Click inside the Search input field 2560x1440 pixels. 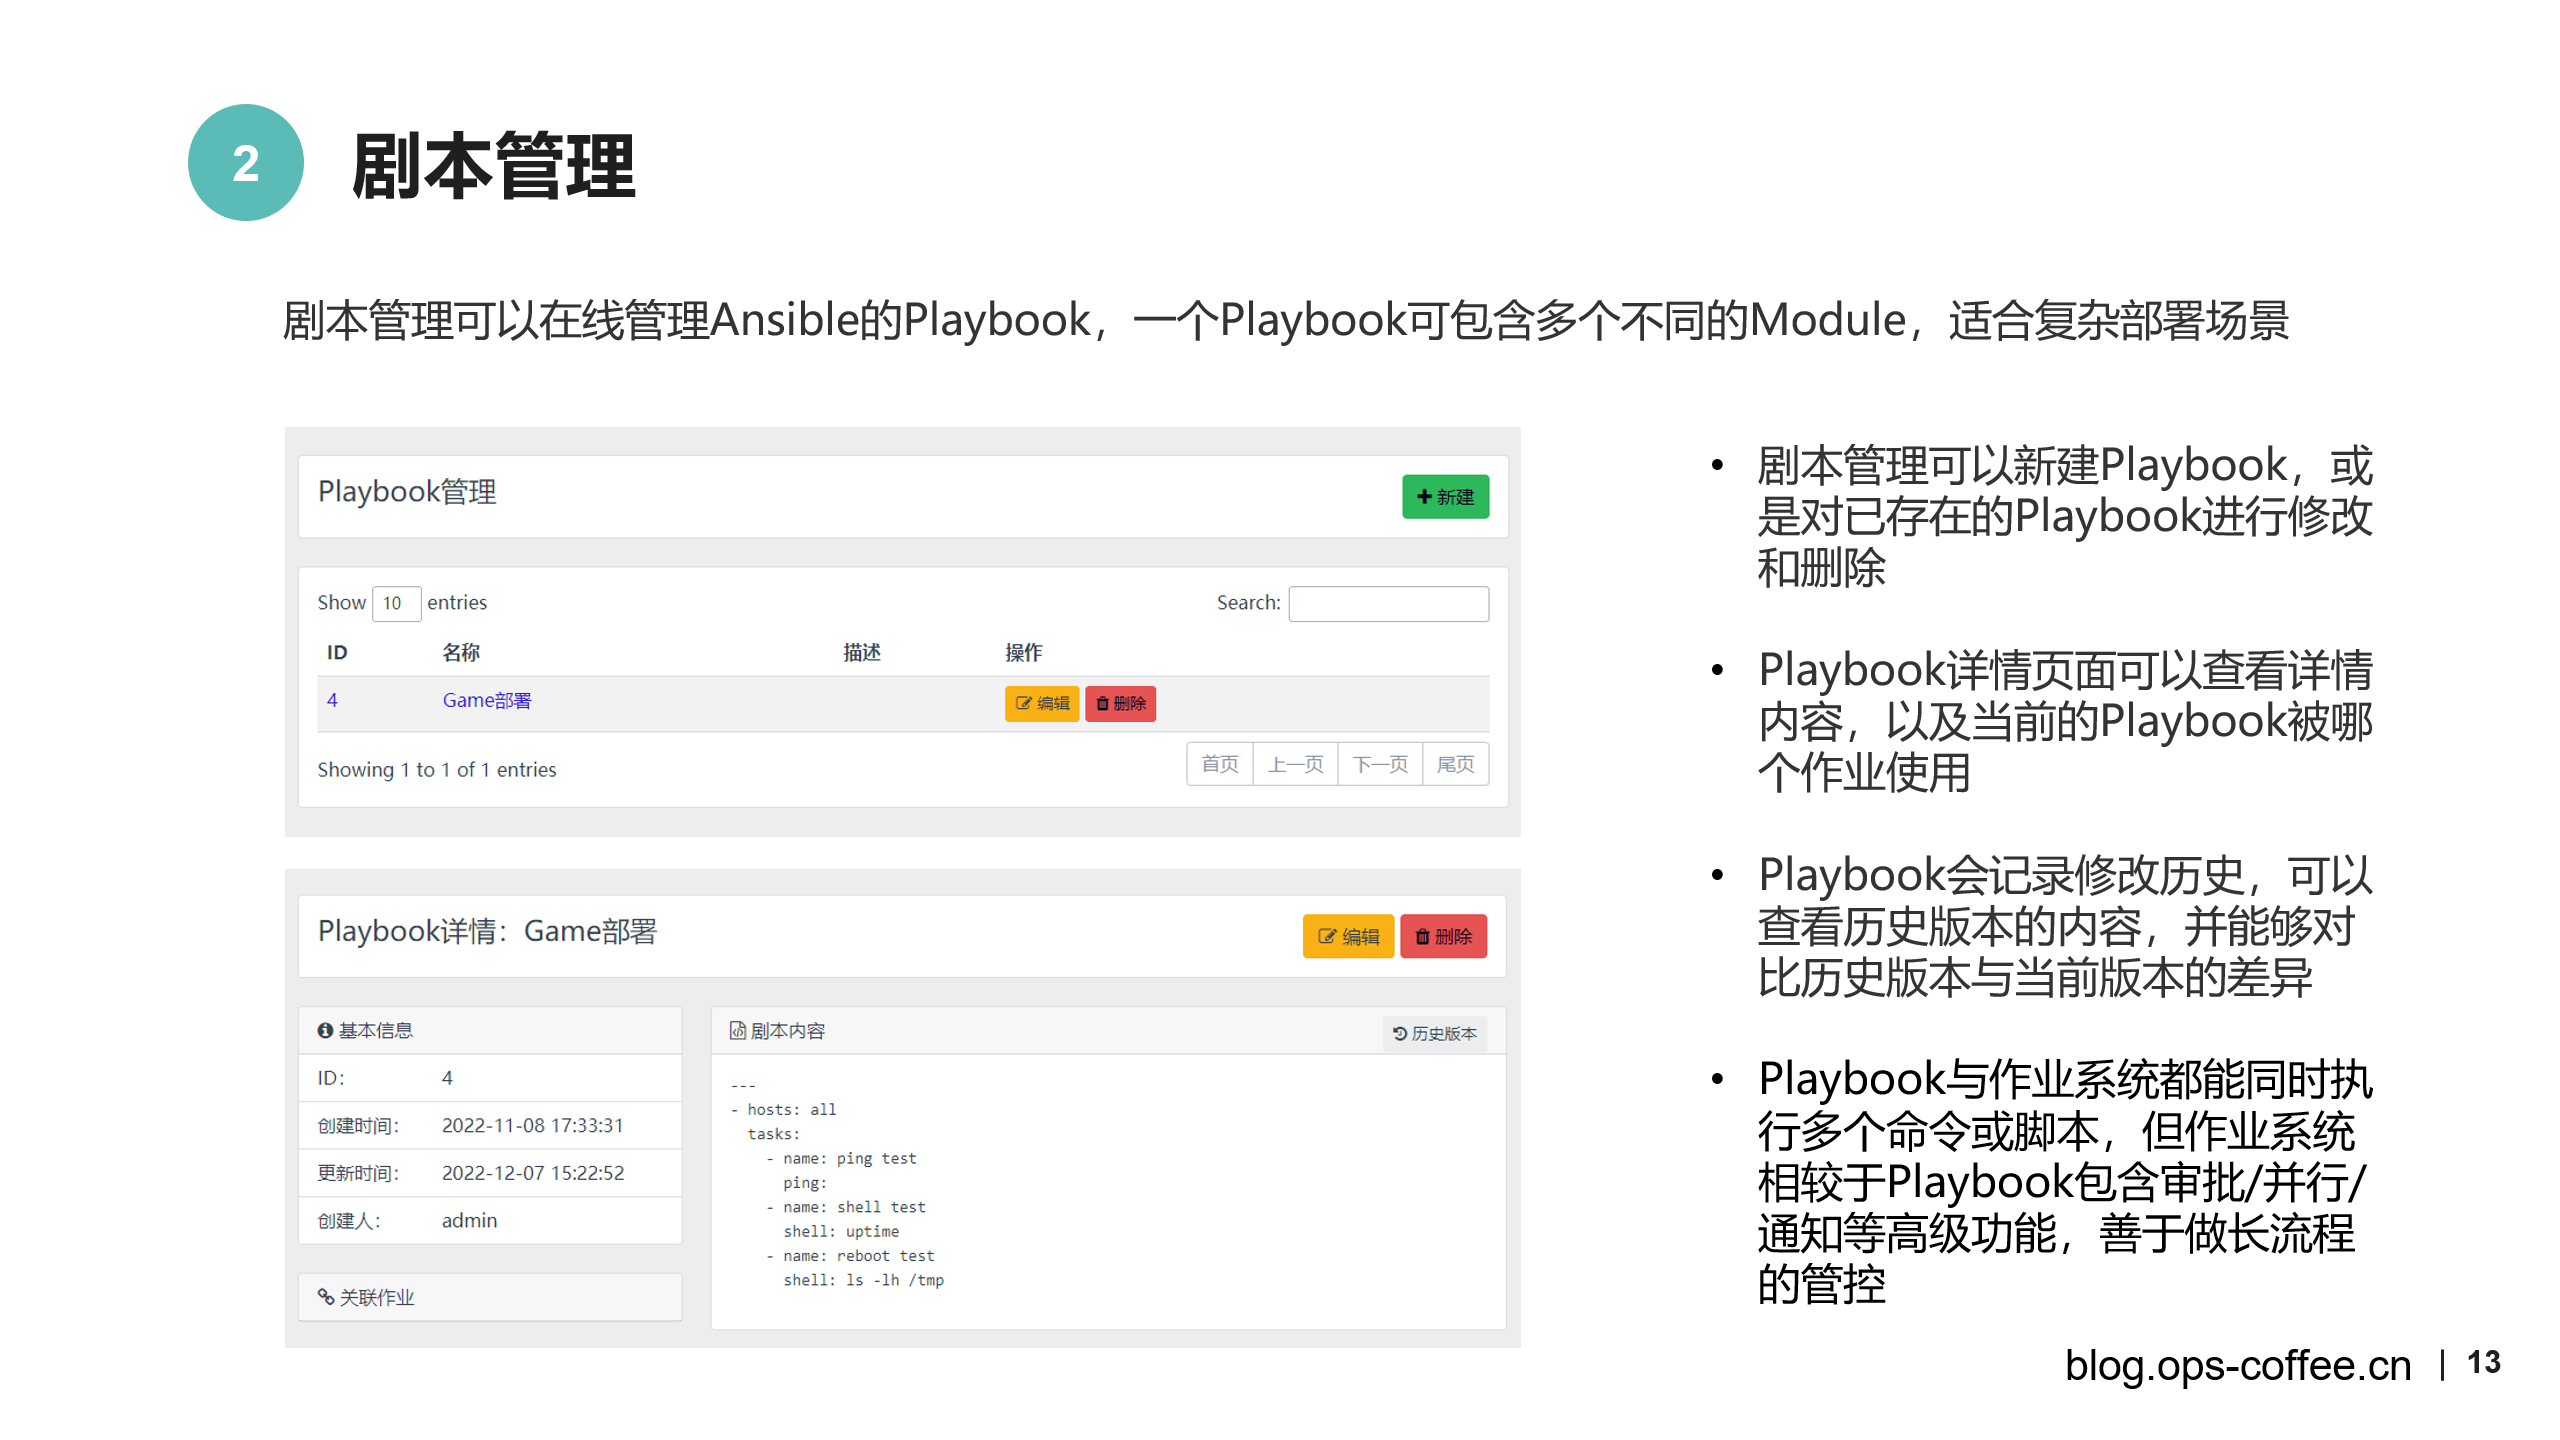[1387, 603]
